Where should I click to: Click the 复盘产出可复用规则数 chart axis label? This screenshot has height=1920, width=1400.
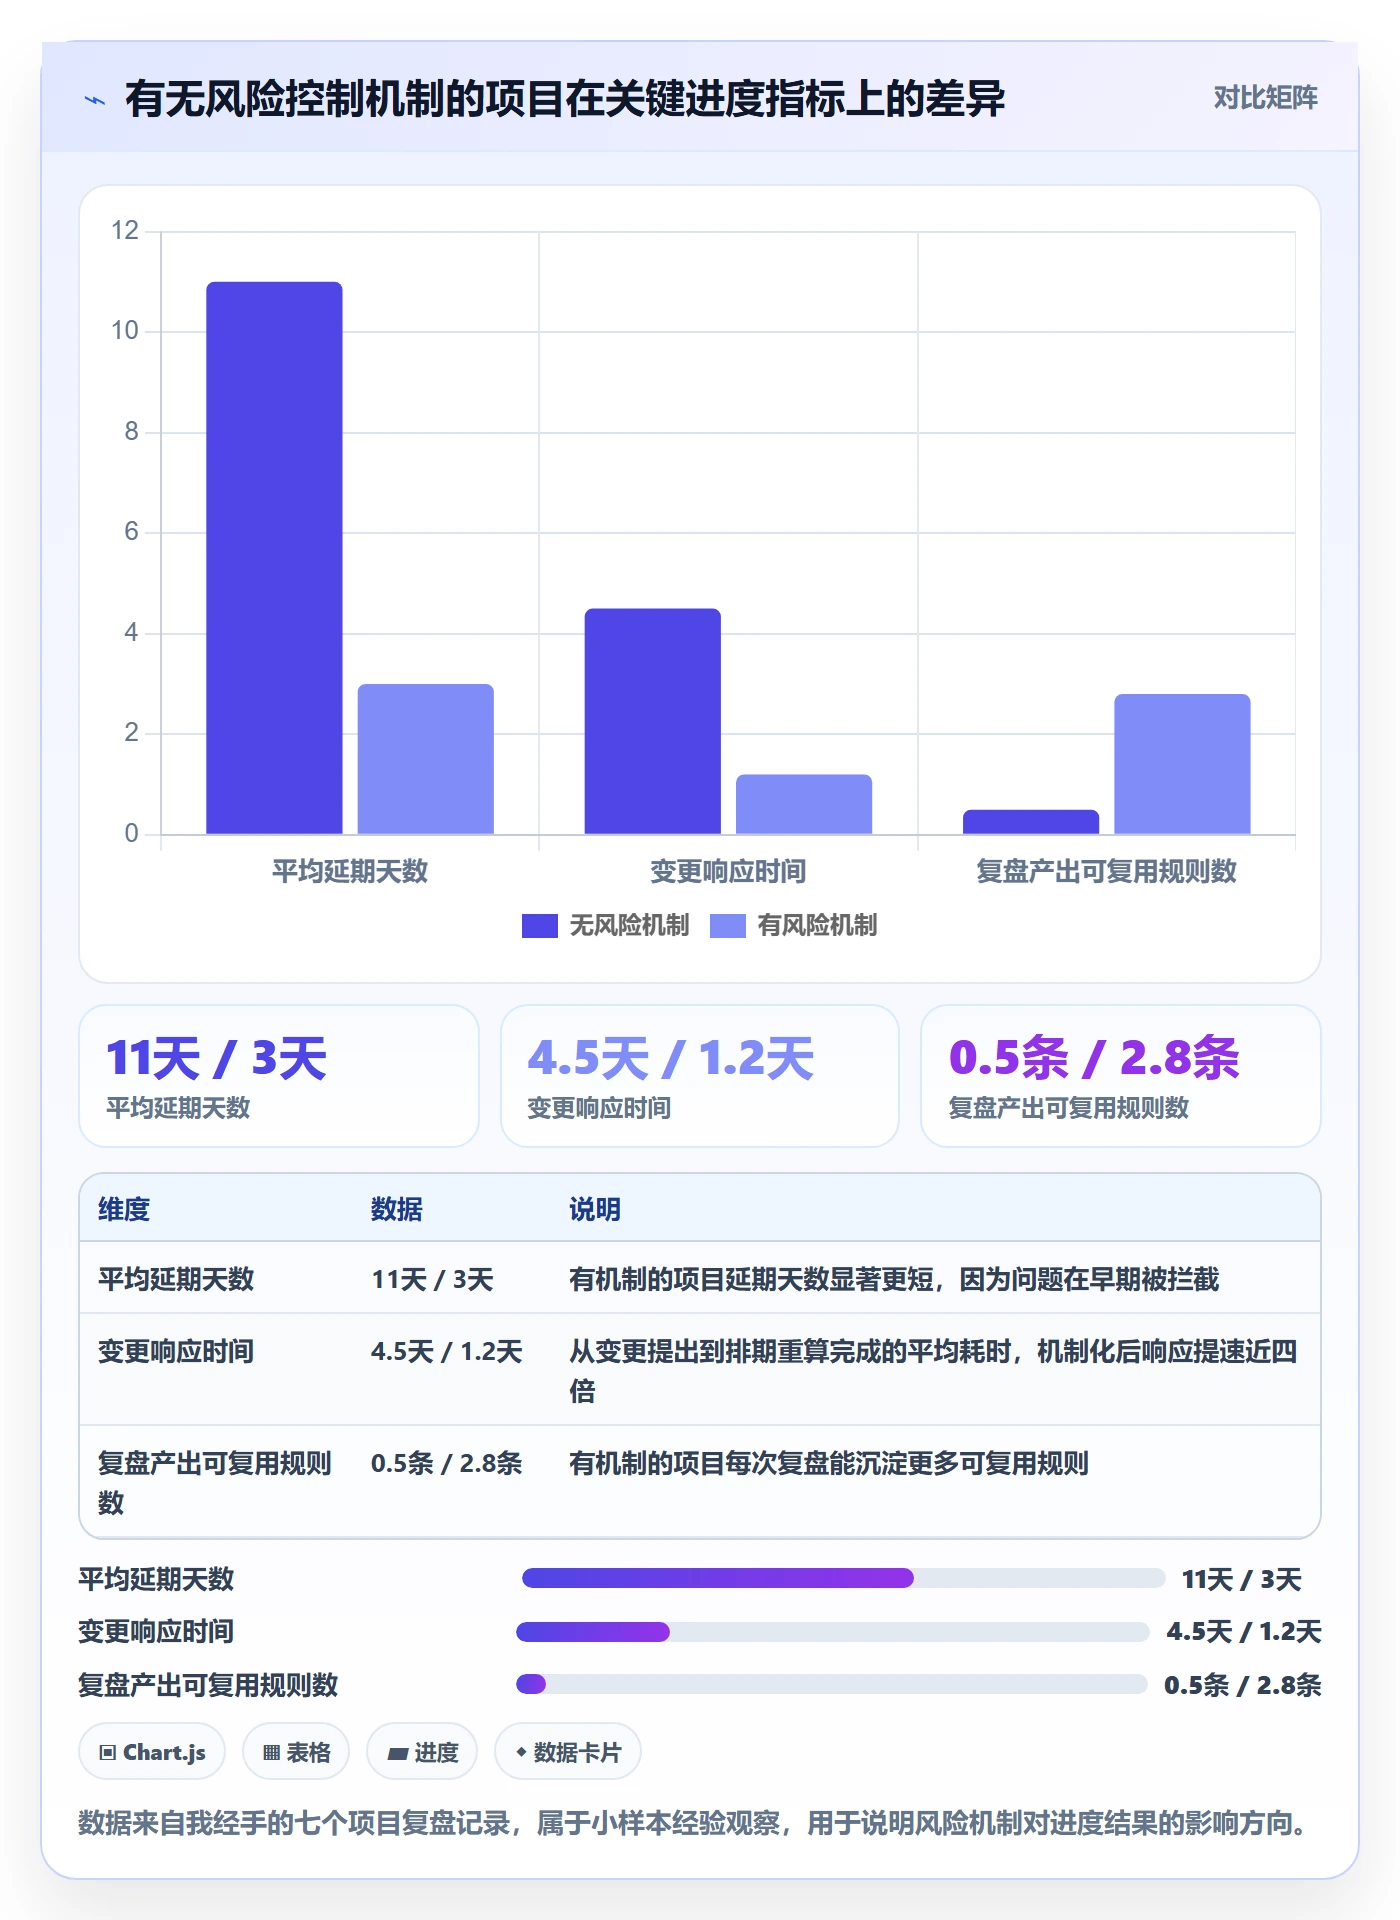click(x=1106, y=872)
